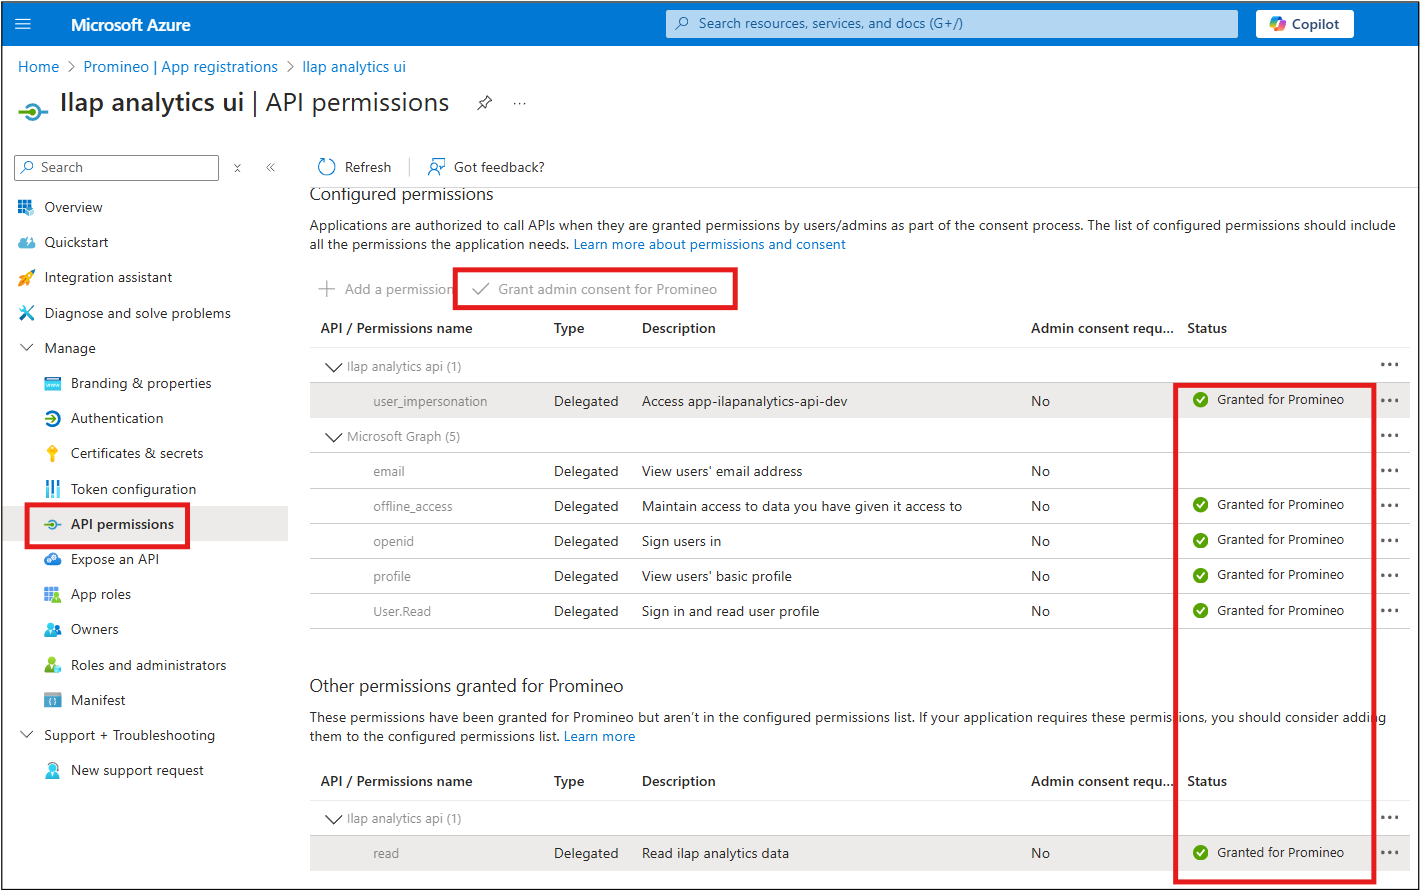Click Type column header in Configured permissions
Screen dimensions: 1420x890
tap(569, 328)
